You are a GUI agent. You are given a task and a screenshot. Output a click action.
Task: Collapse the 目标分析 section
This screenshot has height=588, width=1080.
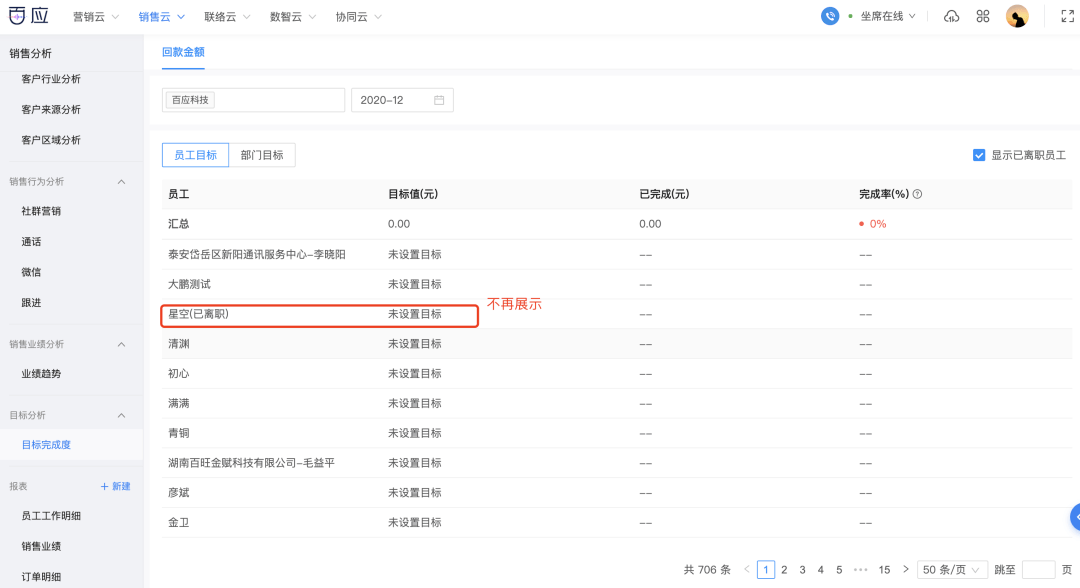point(121,415)
